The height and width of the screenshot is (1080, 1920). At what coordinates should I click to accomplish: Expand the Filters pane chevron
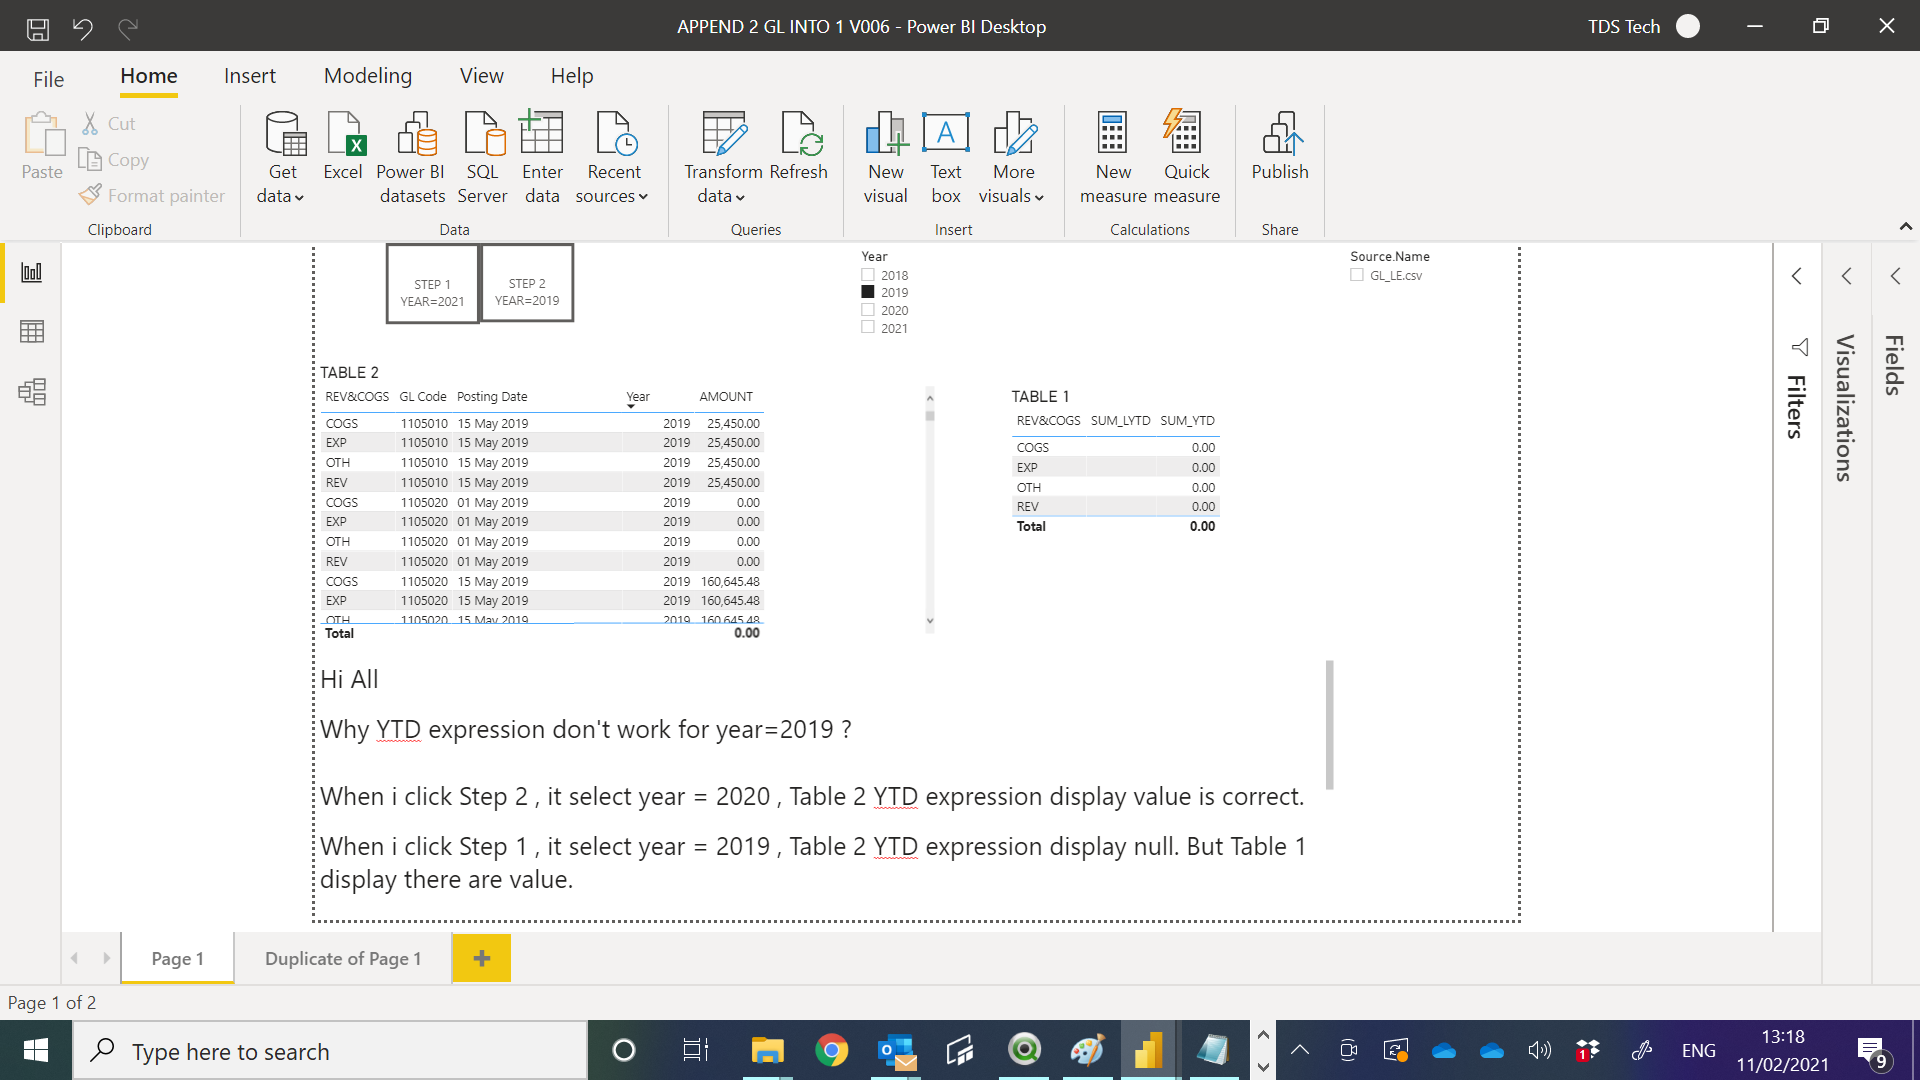1797,276
